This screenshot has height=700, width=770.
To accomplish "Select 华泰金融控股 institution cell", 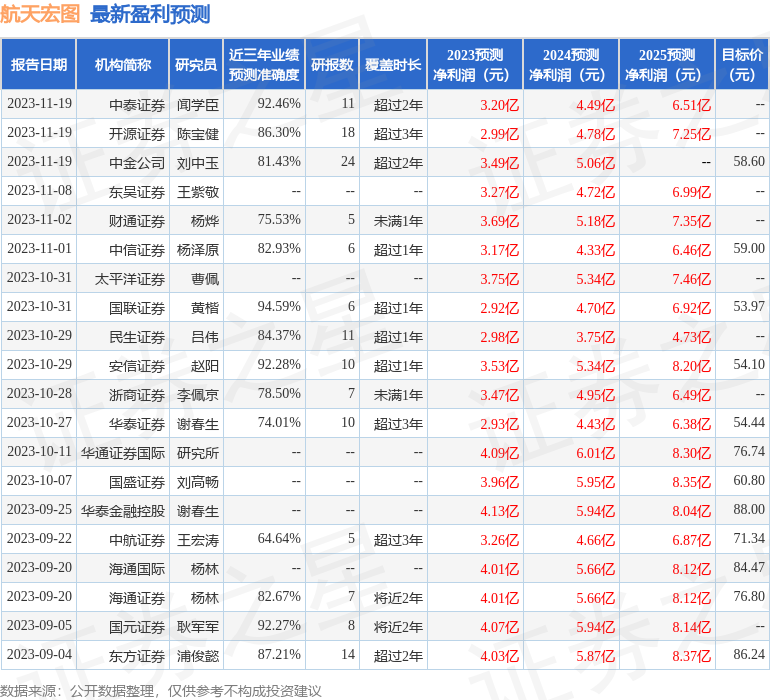I will tap(123, 510).
